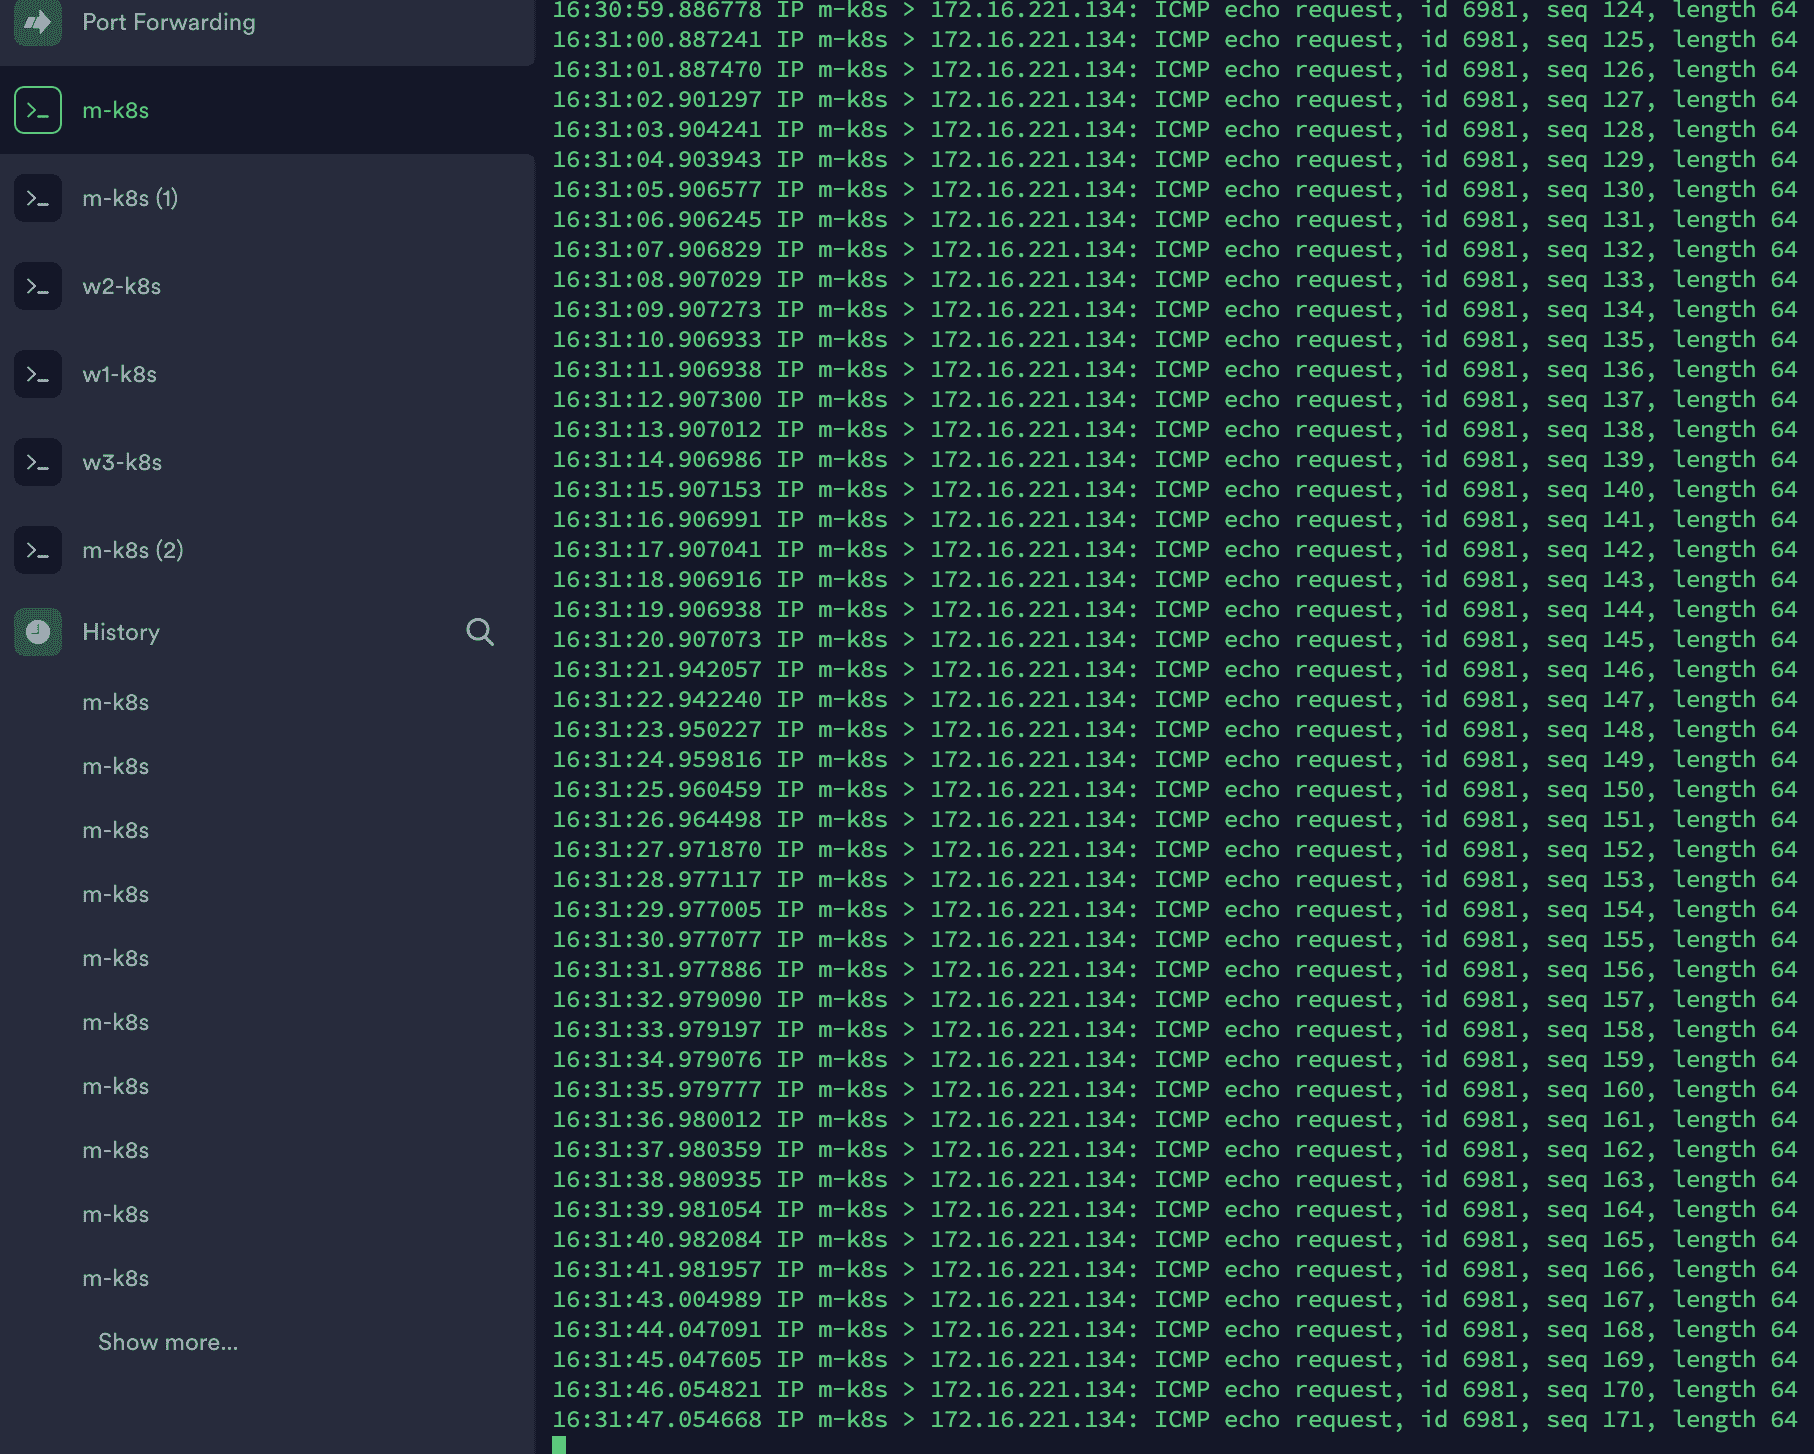The image size is (1814, 1454).
Task: Show more history entries
Action: (x=168, y=1342)
